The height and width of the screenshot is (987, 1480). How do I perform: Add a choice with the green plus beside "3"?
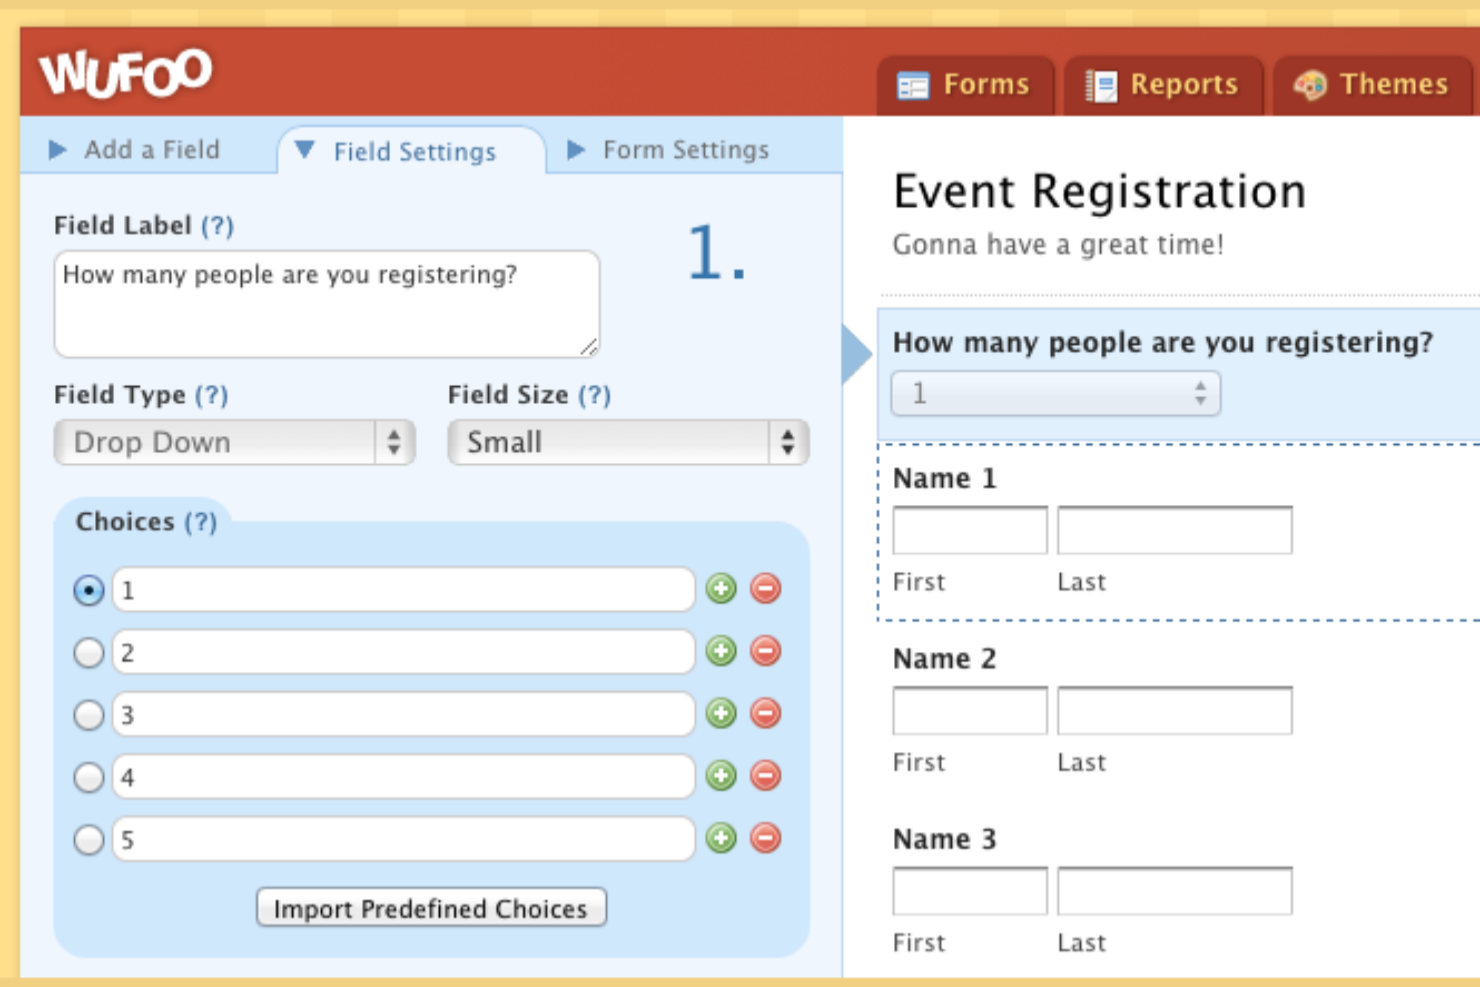pos(722,714)
